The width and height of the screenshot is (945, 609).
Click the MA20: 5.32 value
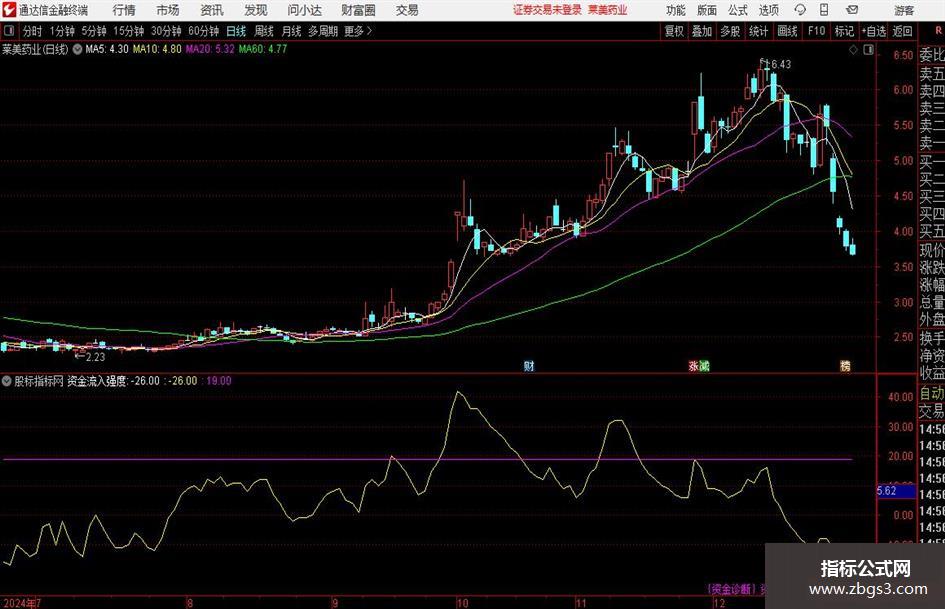[210, 49]
